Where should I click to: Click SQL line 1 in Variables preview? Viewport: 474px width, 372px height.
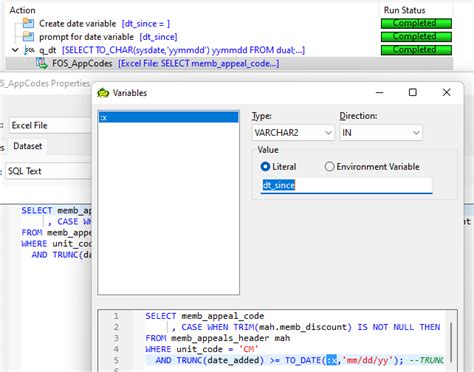pos(205,316)
